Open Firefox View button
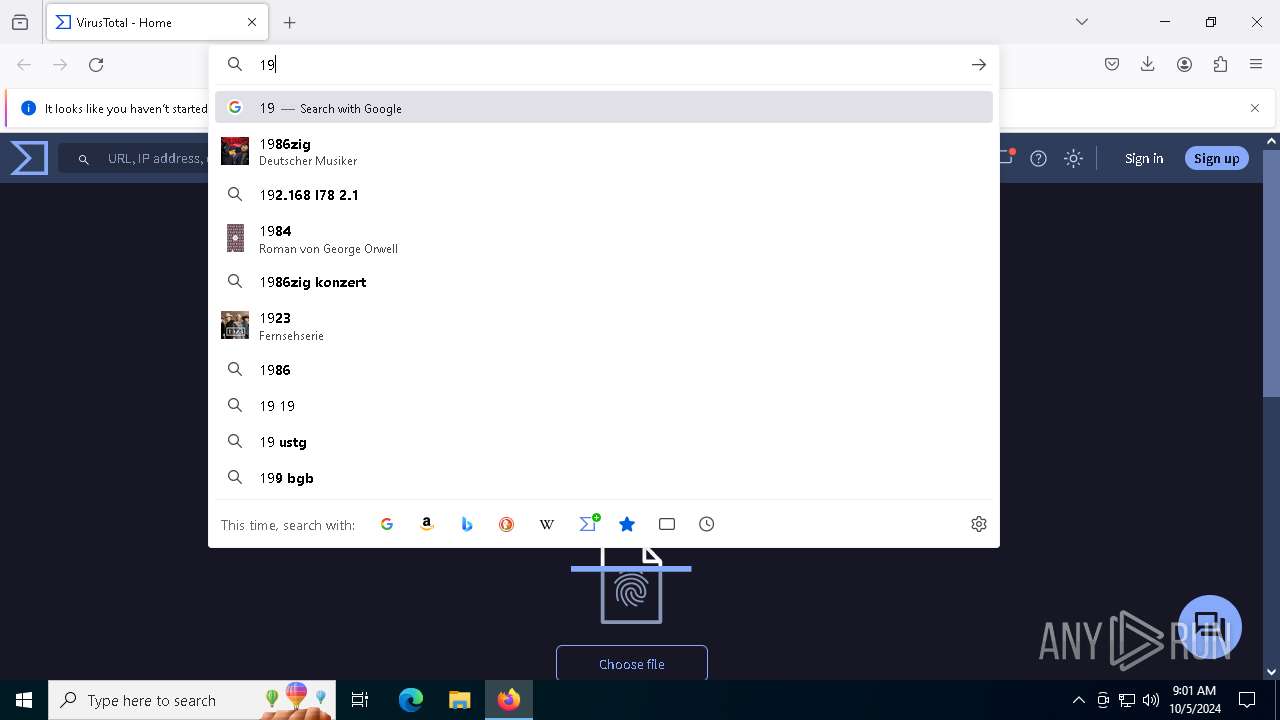The image size is (1280, 720). tap(20, 22)
